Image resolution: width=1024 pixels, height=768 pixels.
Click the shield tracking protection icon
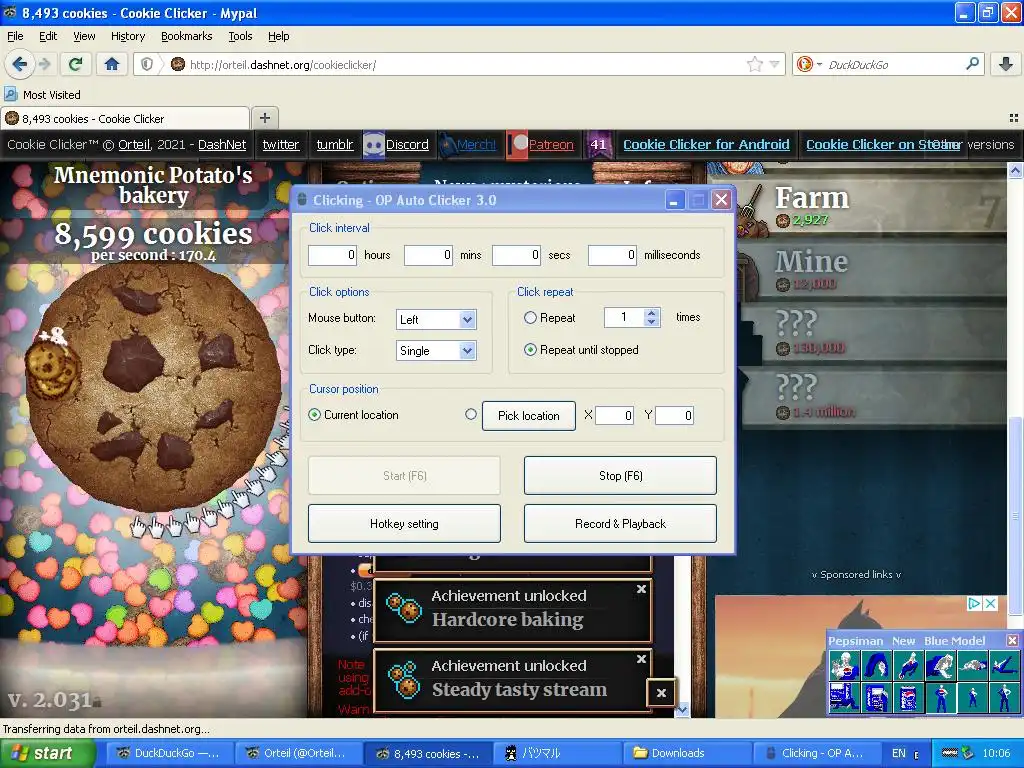pos(147,64)
